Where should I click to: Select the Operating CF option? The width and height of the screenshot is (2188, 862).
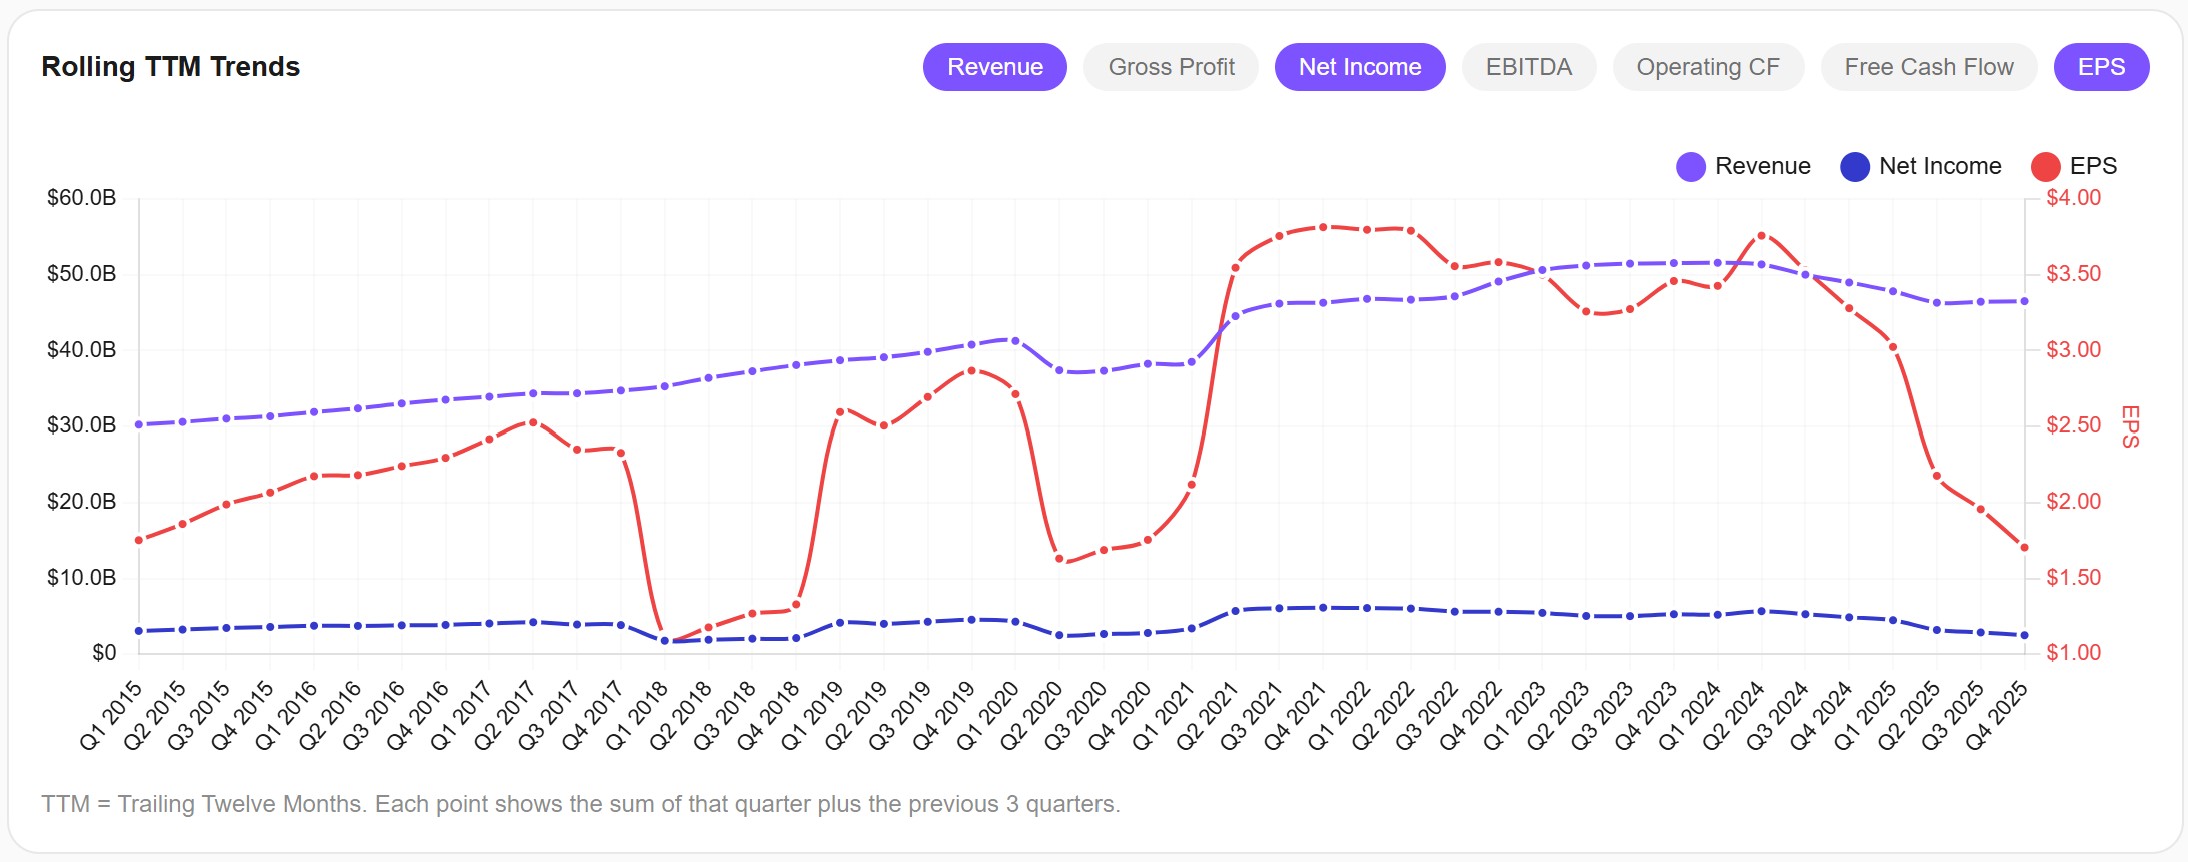(x=1708, y=67)
